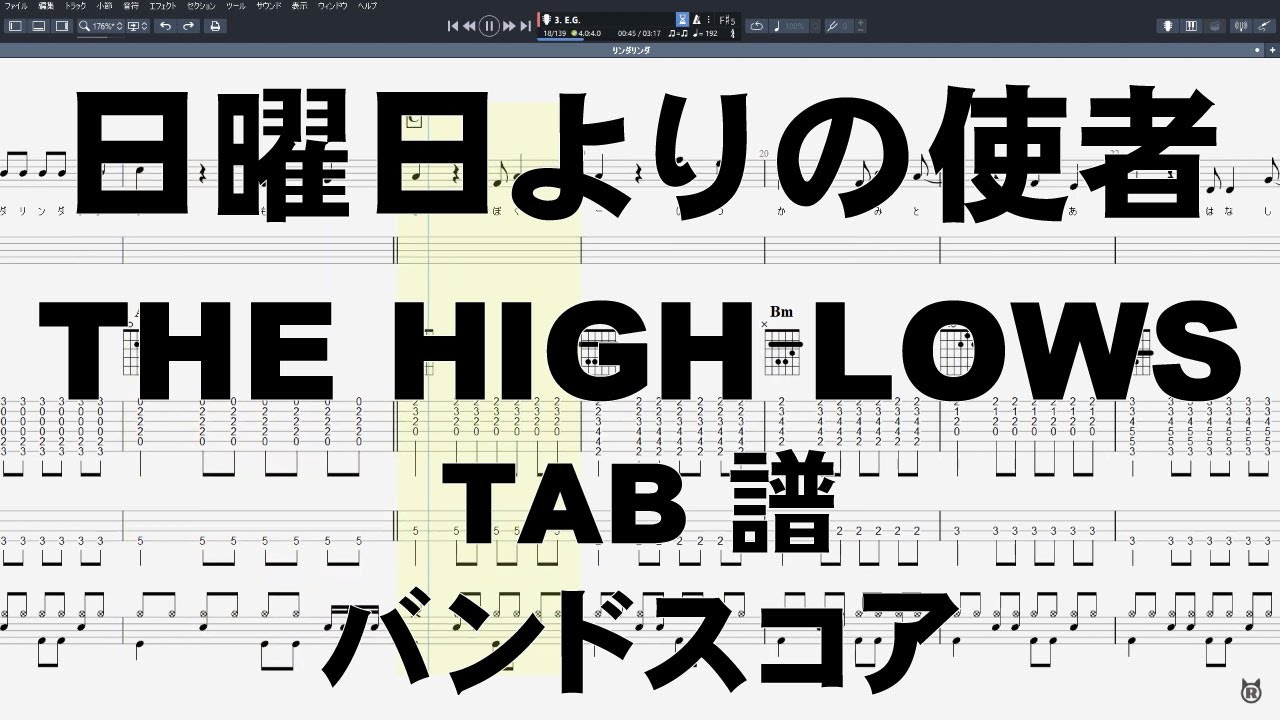The image size is (1280, 720).
Task: Open the 音符 (Note) menu
Action: (131, 6)
